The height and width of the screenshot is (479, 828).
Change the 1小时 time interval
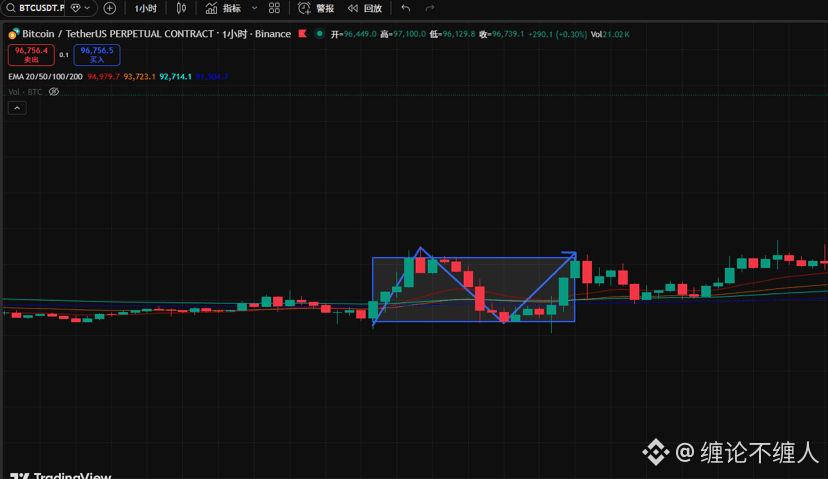point(146,8)
